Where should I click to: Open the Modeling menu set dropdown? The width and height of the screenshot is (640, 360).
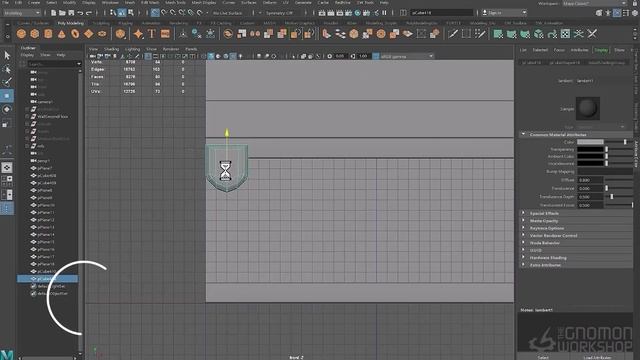(x=22, y=13)
